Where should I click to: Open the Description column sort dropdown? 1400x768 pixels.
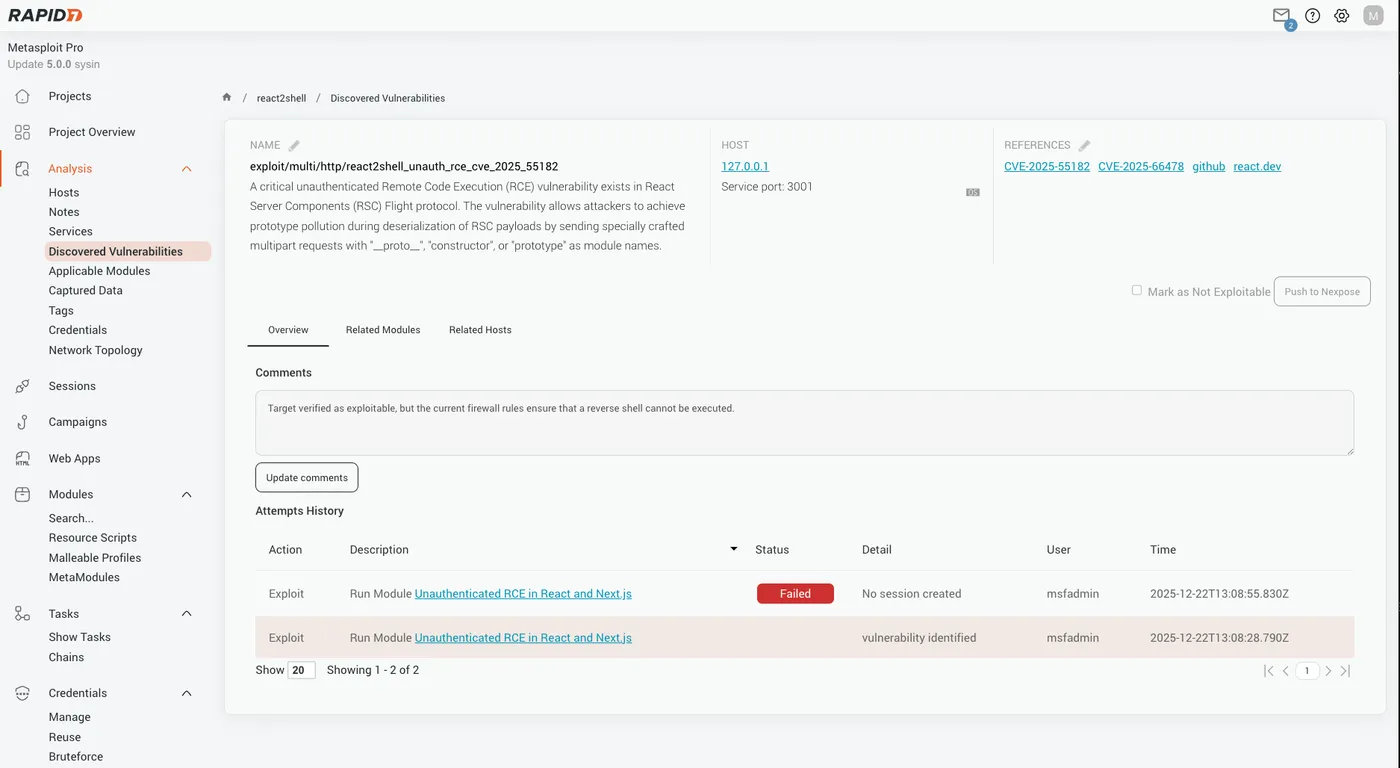[x=733, y=548]
